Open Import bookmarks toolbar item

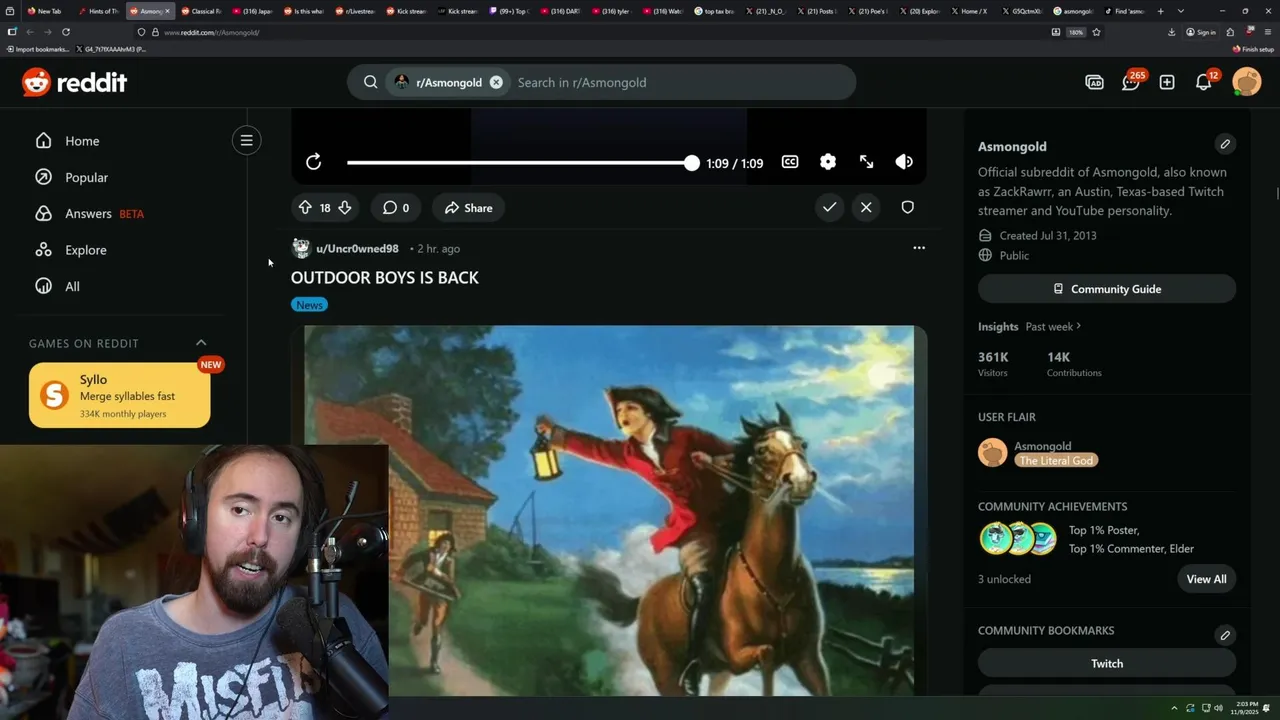click(x=38, y=49)
